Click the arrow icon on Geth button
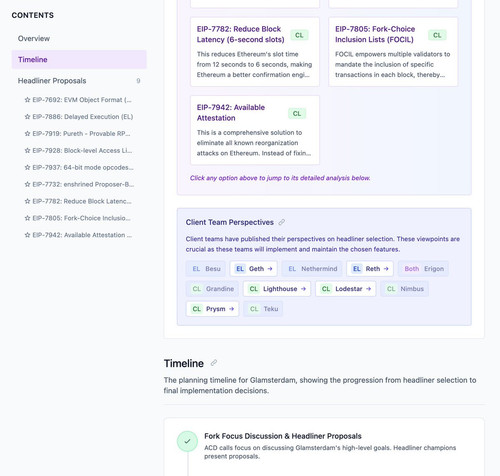 (270, 269)
